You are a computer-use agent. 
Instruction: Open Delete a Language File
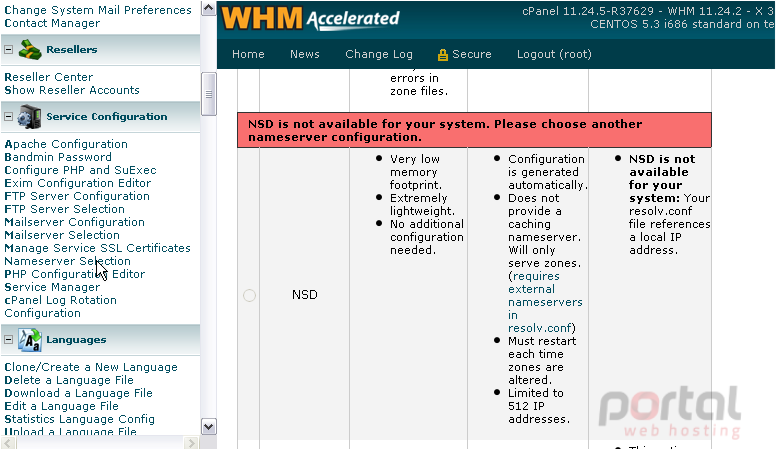(x=69, y=380)
